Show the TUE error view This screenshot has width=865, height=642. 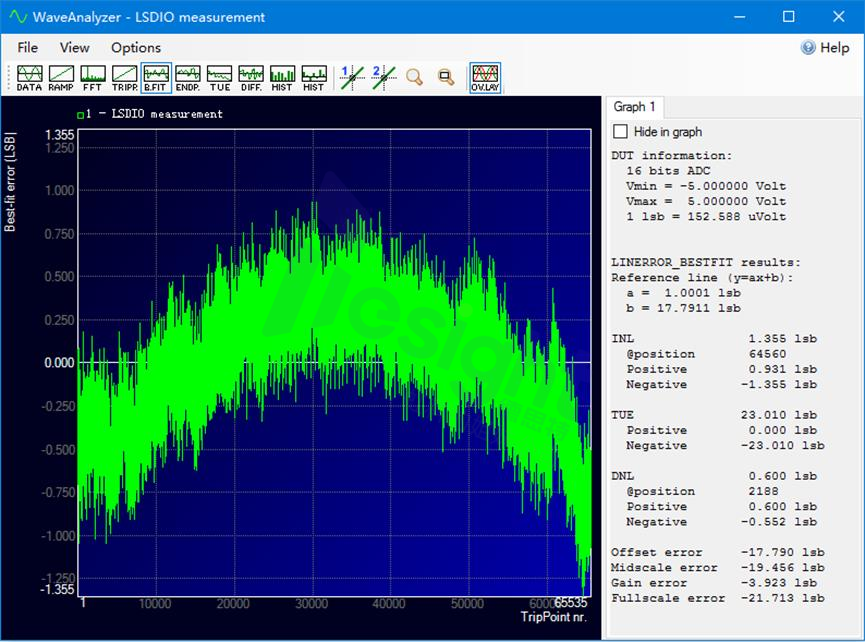[220, 78]
